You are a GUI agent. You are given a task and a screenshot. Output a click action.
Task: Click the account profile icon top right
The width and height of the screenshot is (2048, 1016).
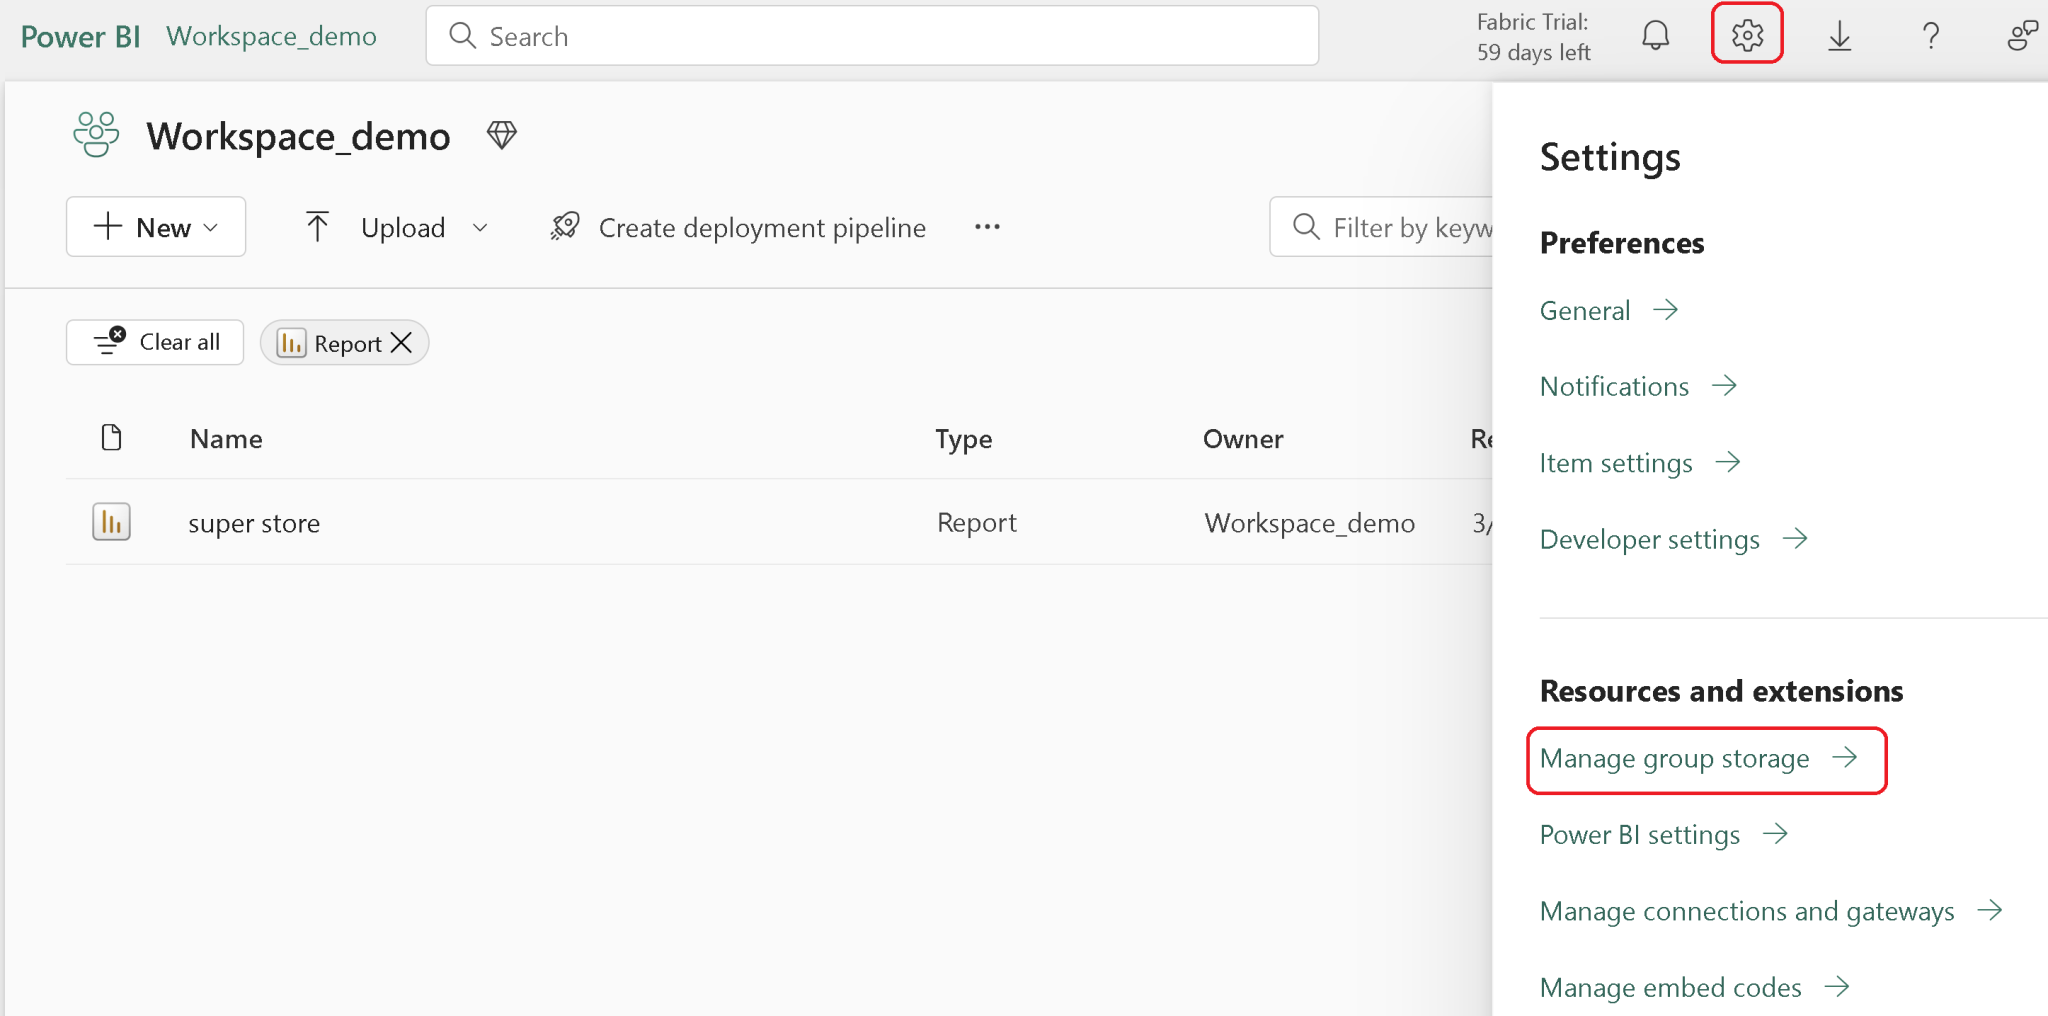click(2022, 34)
